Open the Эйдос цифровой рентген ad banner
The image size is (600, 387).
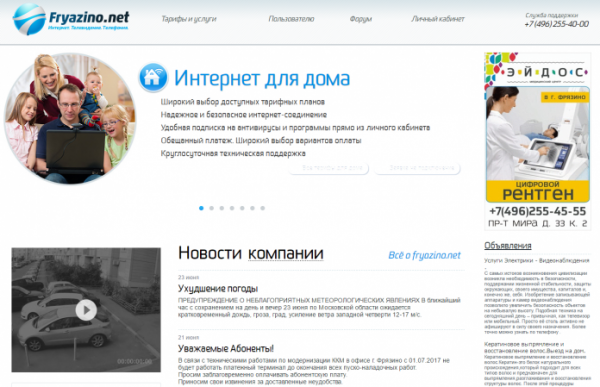pos(538,141)
